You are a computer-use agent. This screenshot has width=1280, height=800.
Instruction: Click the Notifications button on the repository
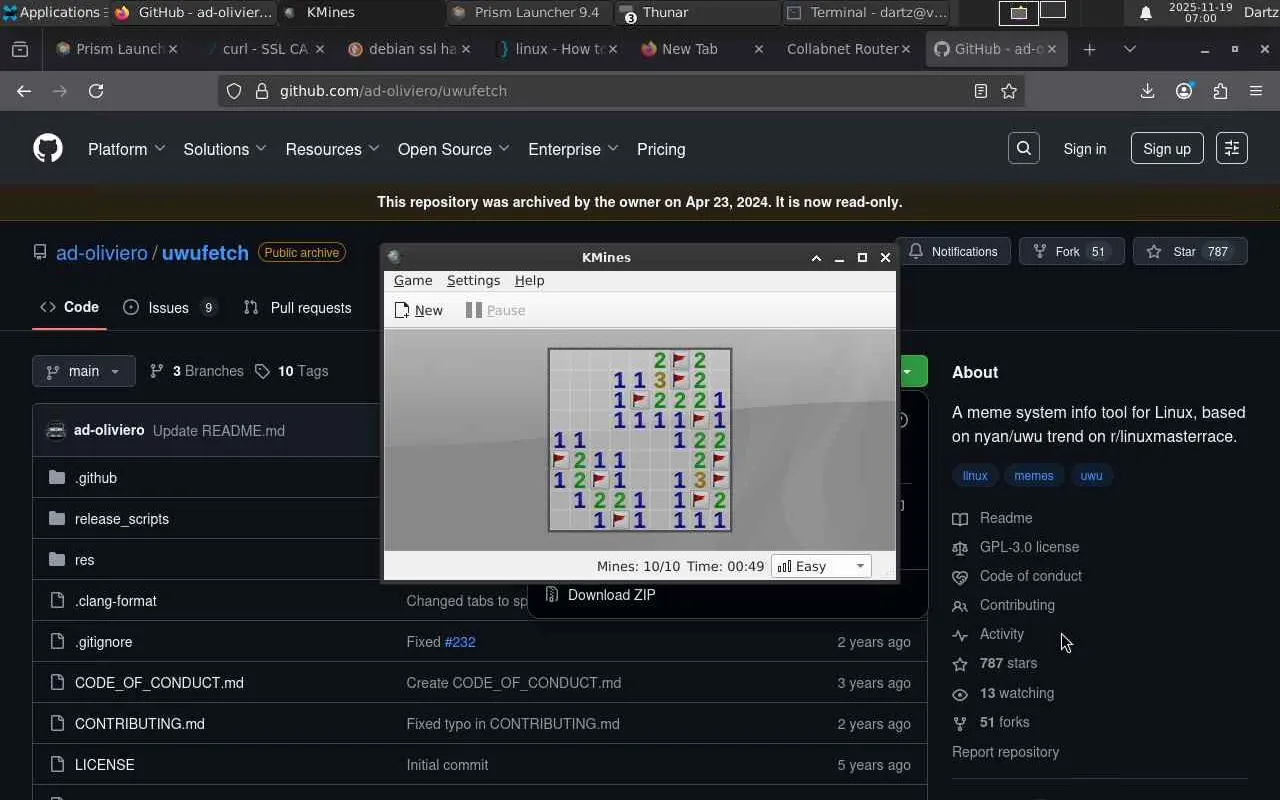coord(953,252)
